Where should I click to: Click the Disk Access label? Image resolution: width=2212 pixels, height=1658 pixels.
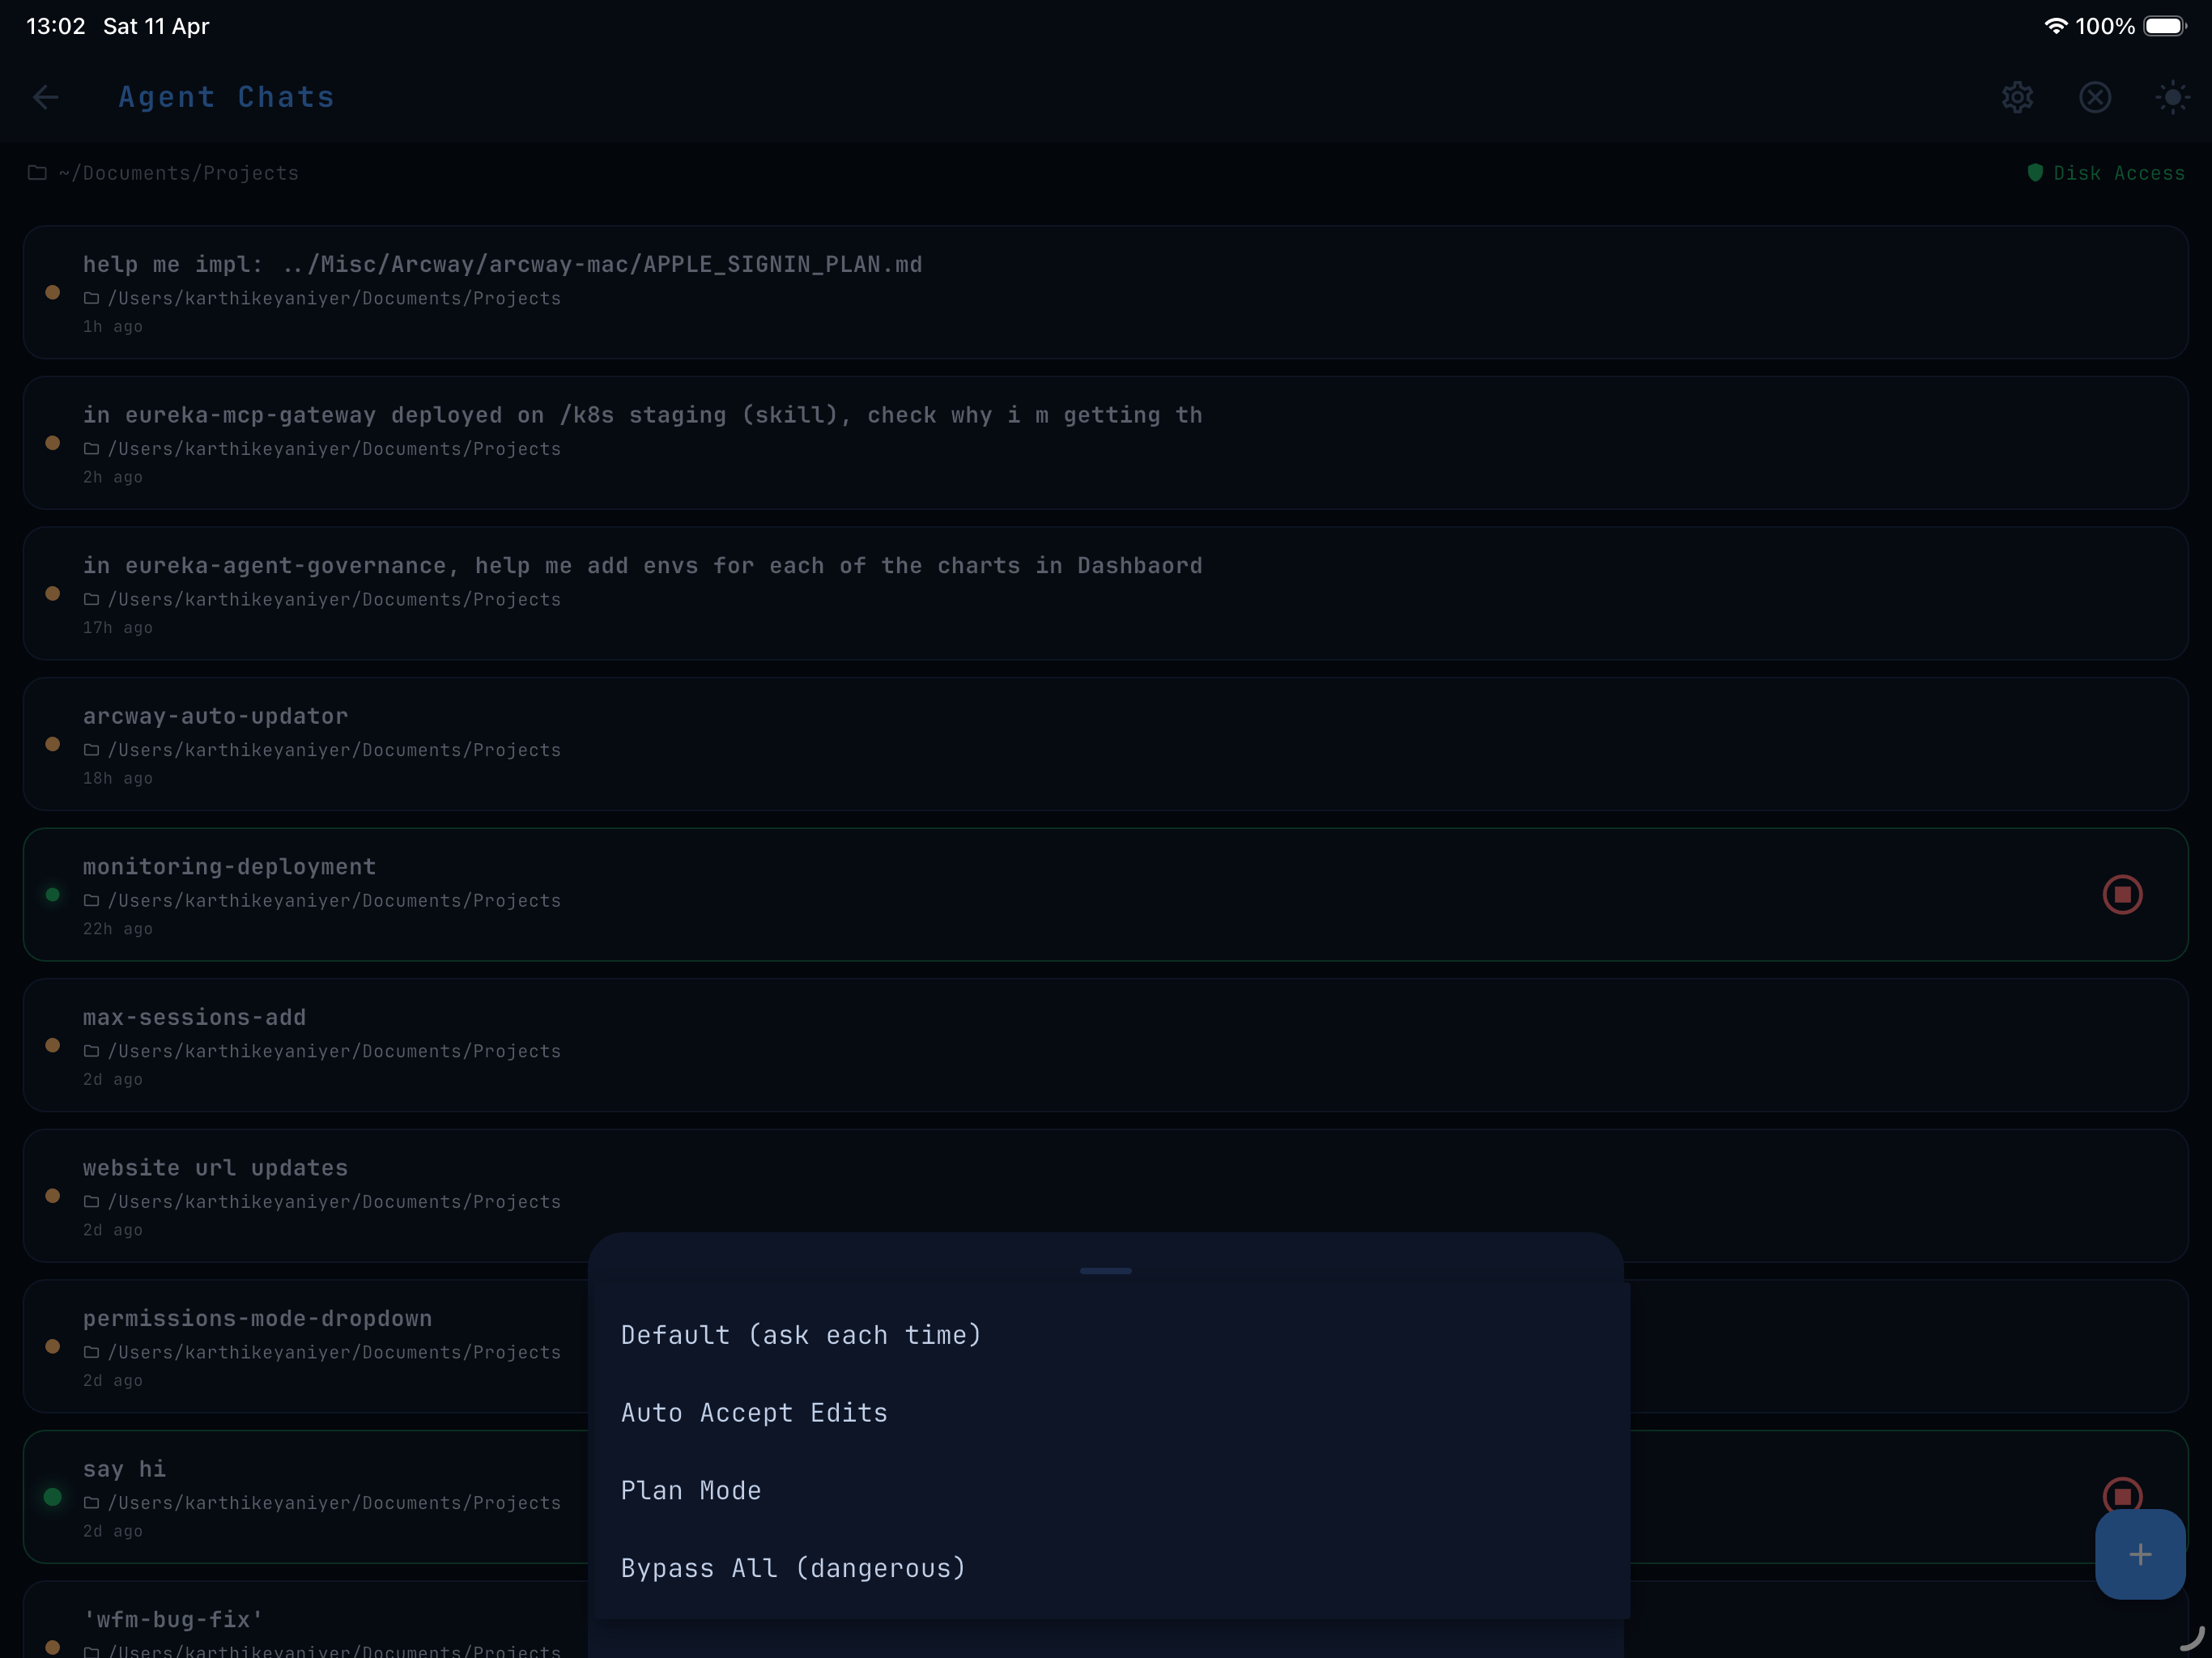2119,173
